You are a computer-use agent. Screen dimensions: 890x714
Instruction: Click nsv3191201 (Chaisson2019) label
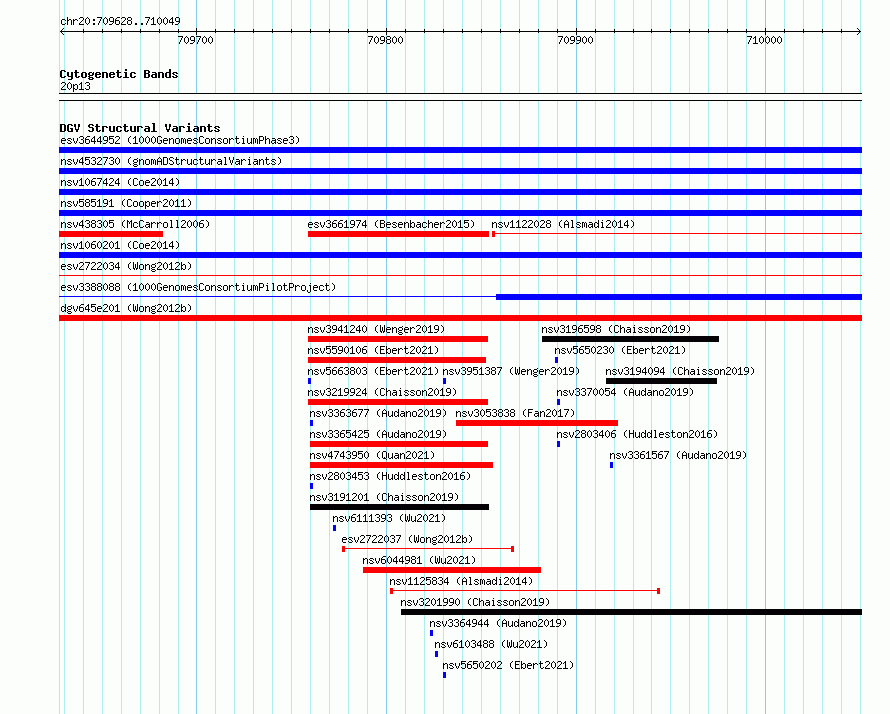click(385, 497)
